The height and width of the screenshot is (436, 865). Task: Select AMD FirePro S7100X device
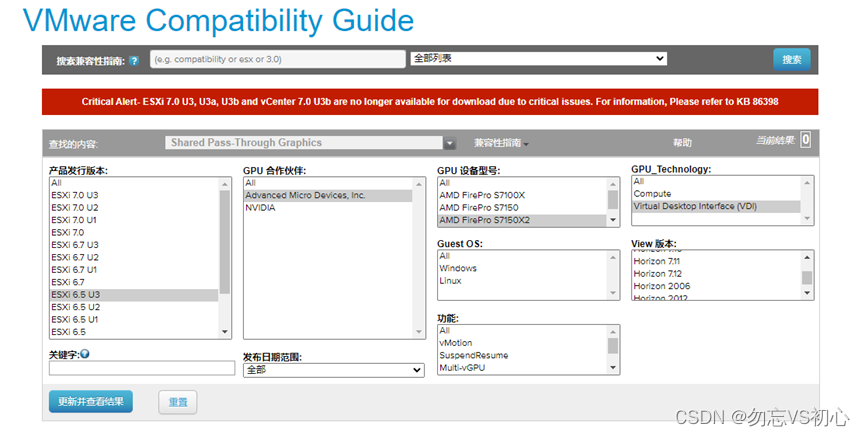click(522, 195)
